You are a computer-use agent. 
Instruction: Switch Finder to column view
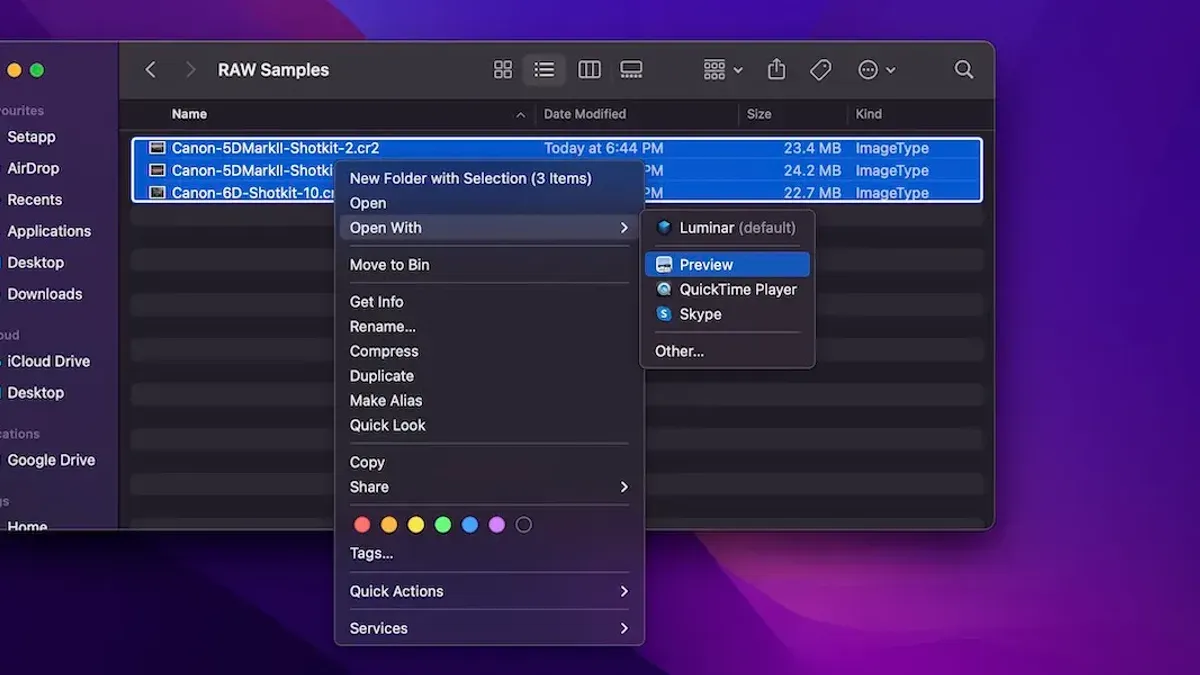tap(590, 69)
